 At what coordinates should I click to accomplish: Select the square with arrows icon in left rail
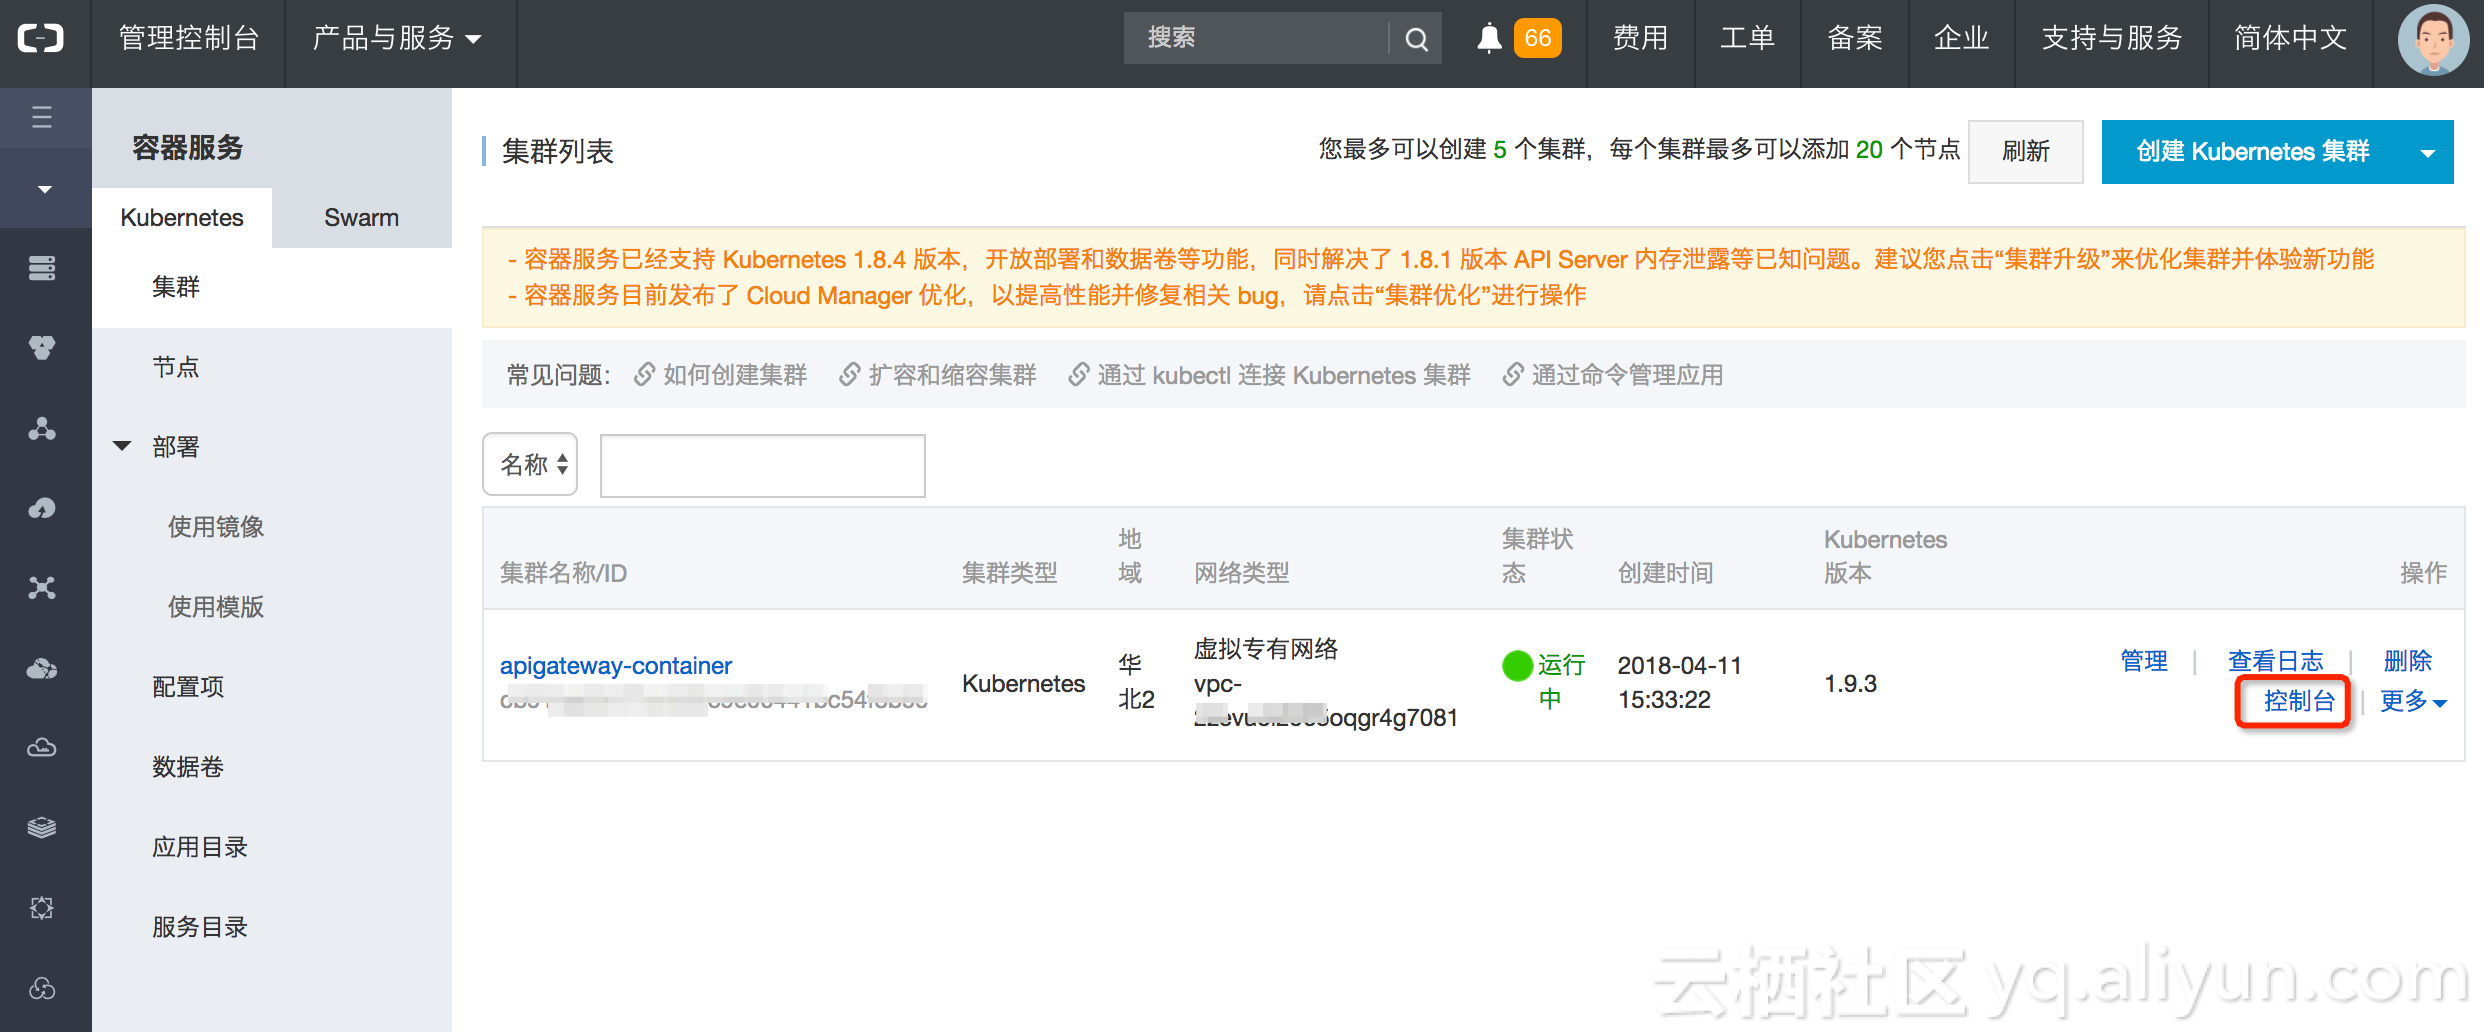click(42, 908)
